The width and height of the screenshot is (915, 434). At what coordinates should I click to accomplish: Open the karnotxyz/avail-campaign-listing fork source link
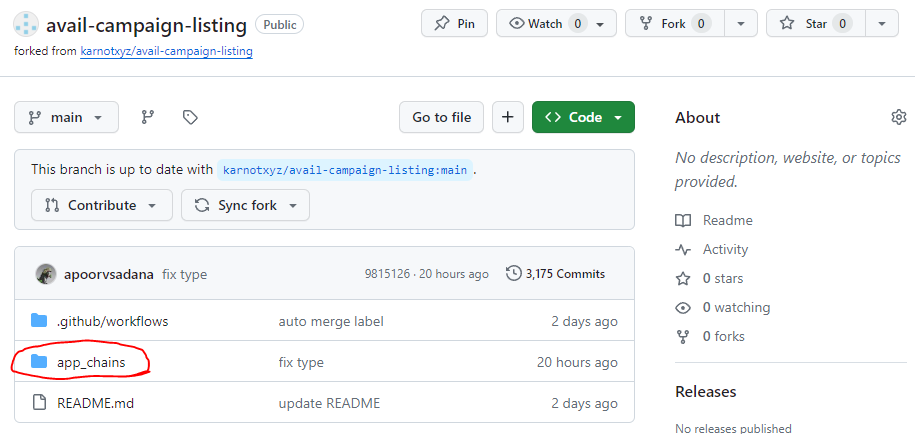point(166,51)
